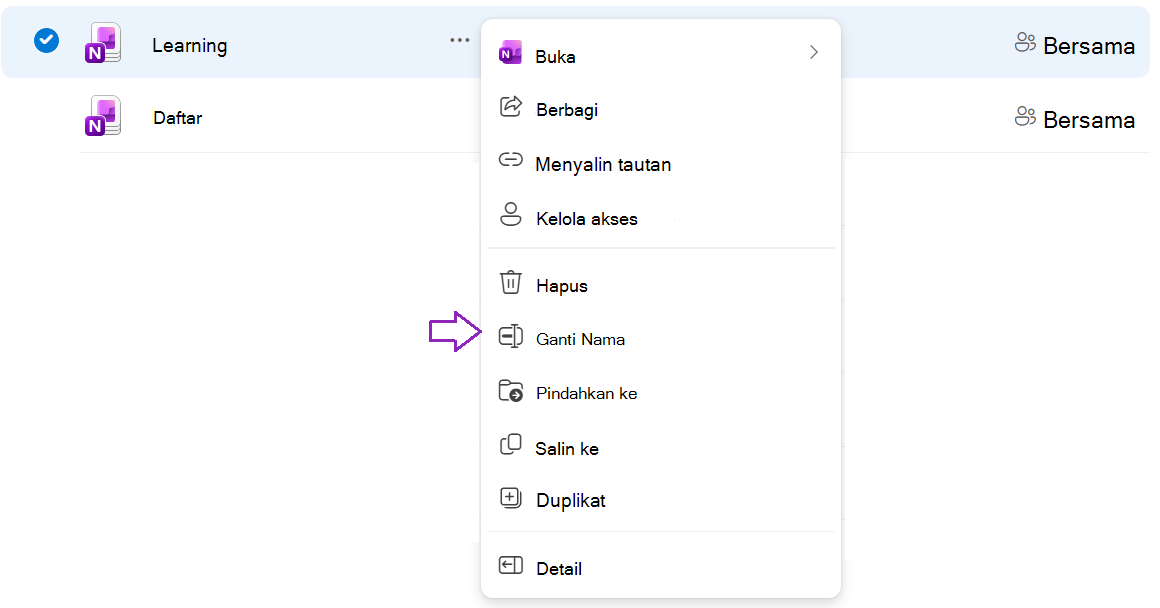Expand the Buka submenu chevron
This screenshot has width=1160, height=608.
(x=814, y=53)
